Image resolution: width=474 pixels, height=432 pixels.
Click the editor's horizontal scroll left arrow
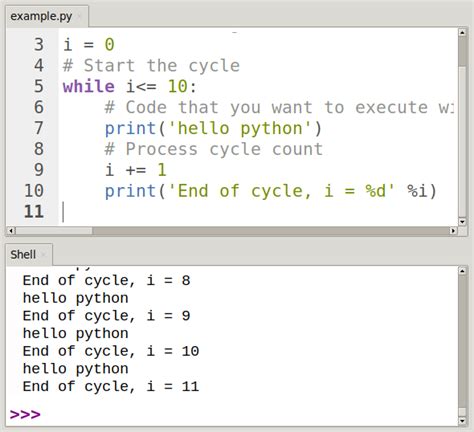pos(11,231)
